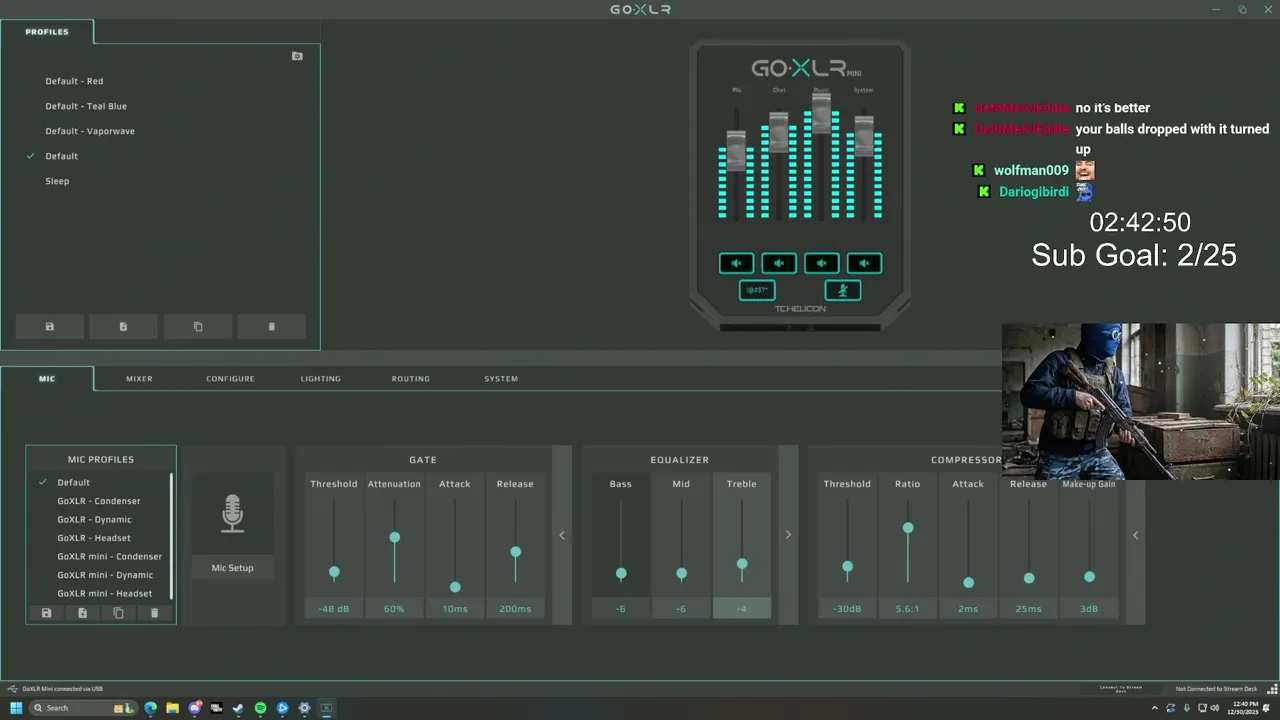Screen dimensions: 1280x720
Task: Save the mic profile (disk icon)
Action: pos(46,613)
